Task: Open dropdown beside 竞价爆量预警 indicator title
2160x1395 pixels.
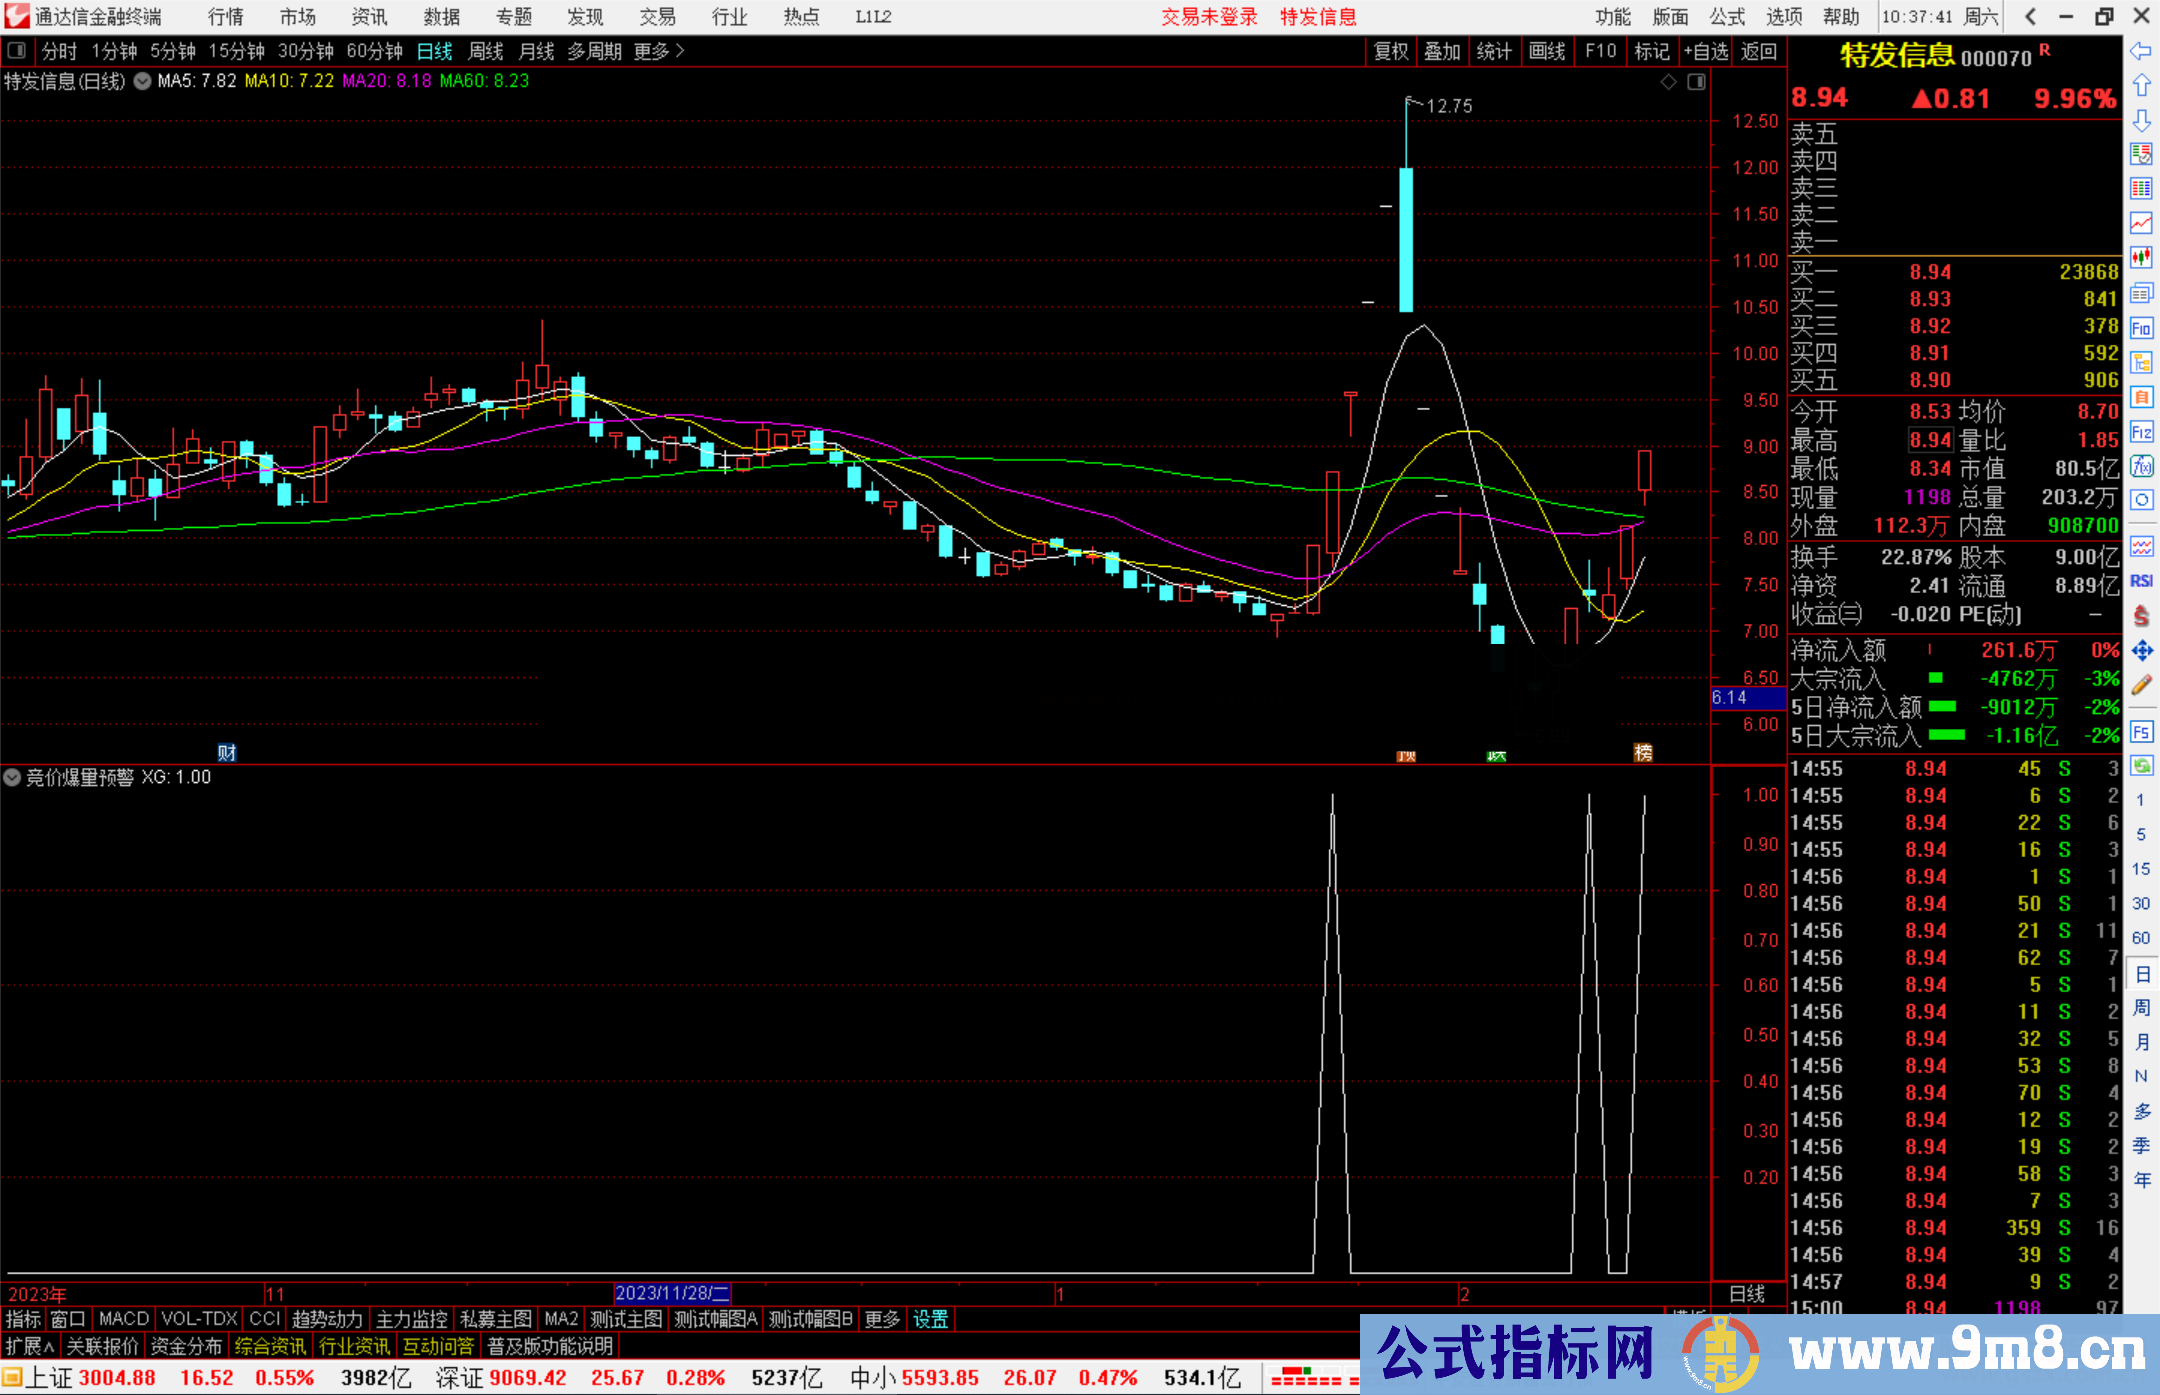Action: (12, 777)
